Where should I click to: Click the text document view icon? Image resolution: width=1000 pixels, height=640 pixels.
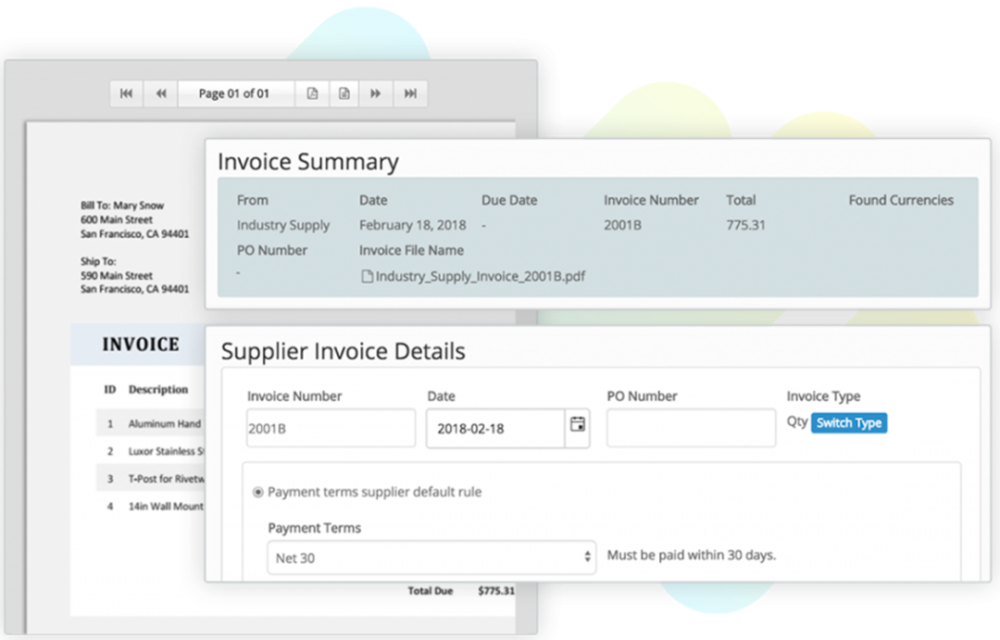344,94
